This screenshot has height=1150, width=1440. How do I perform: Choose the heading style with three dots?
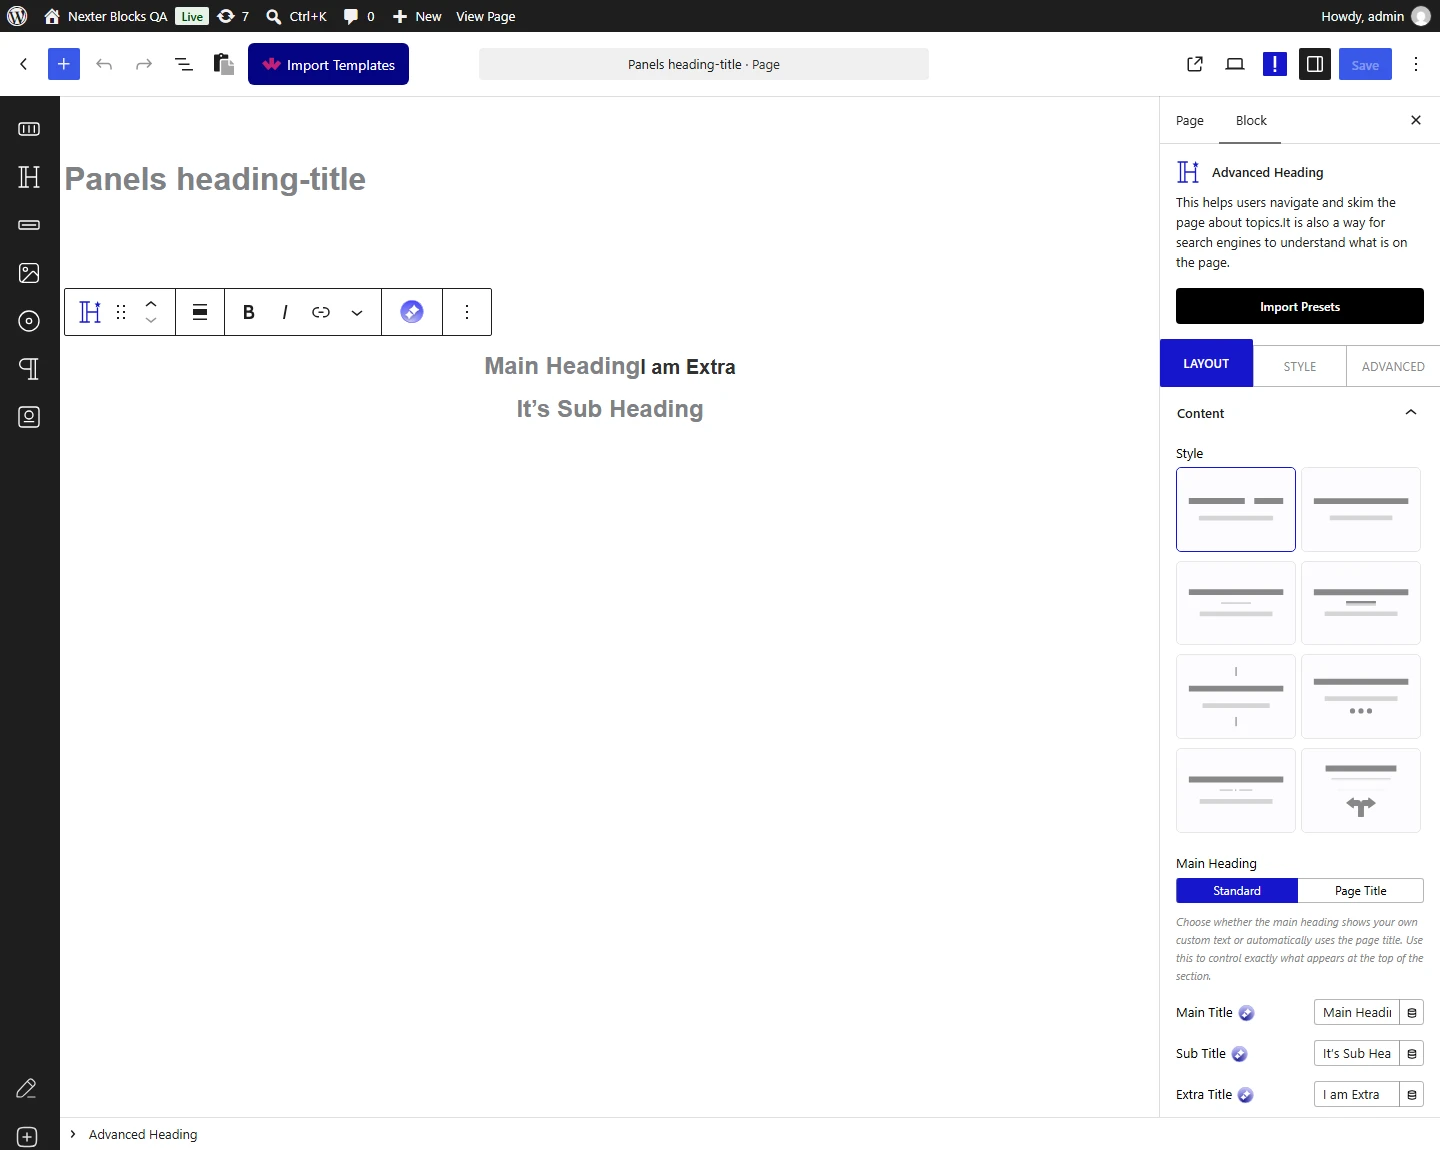tap(1361, 696)
